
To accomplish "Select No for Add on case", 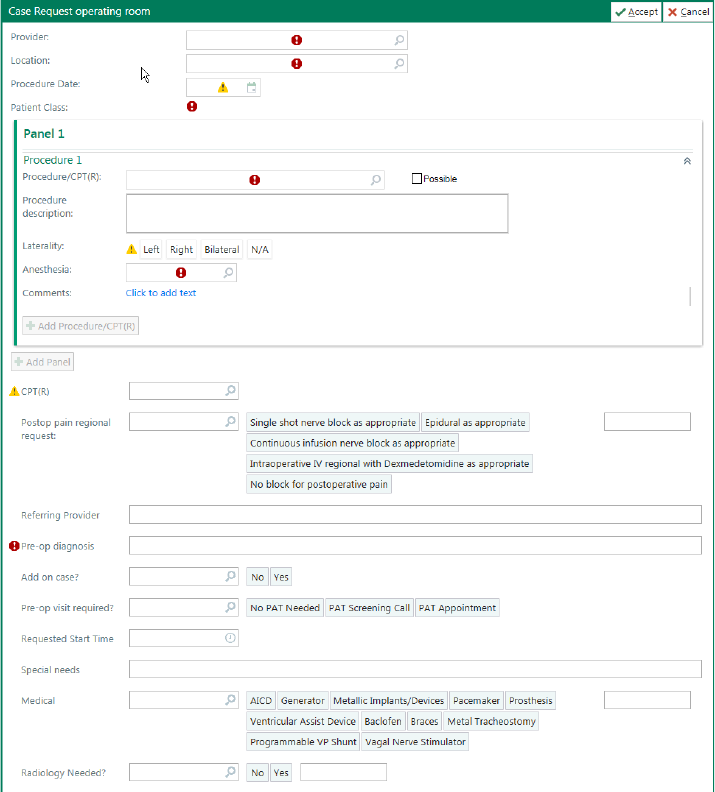I will pyautogui.click(x=258, y=577).
